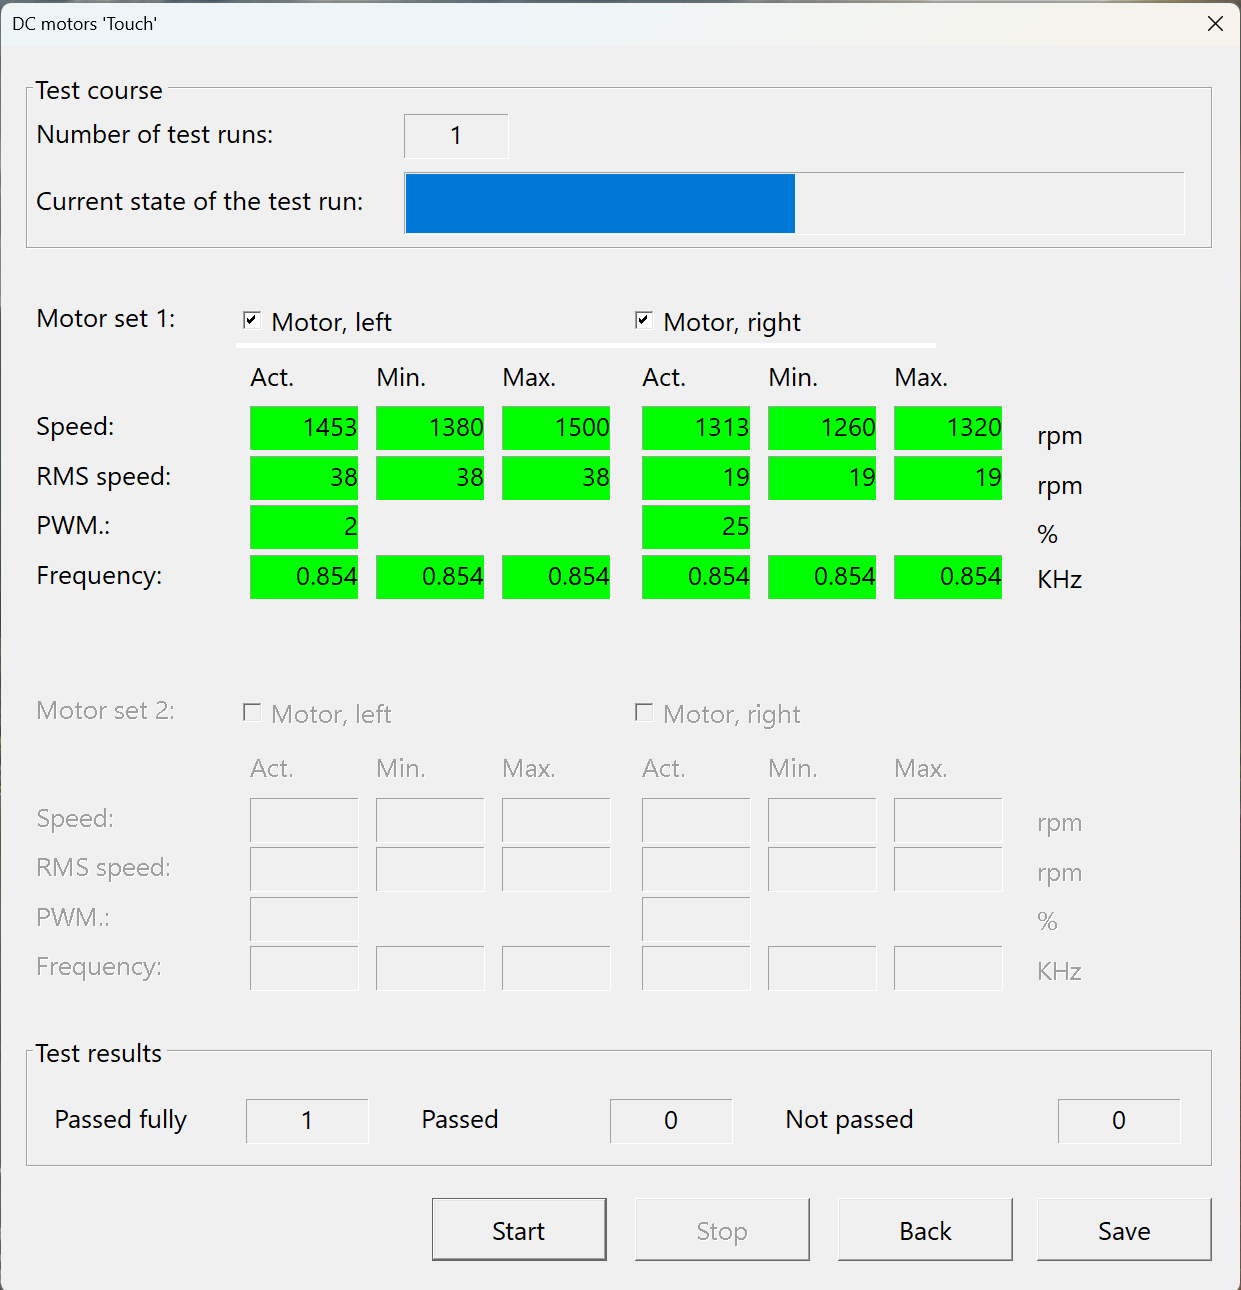The width and height of the screenshot is (1241, 1290).
Task: Select the left motor actual Frequency value 0.854
Action: [304, 577]
